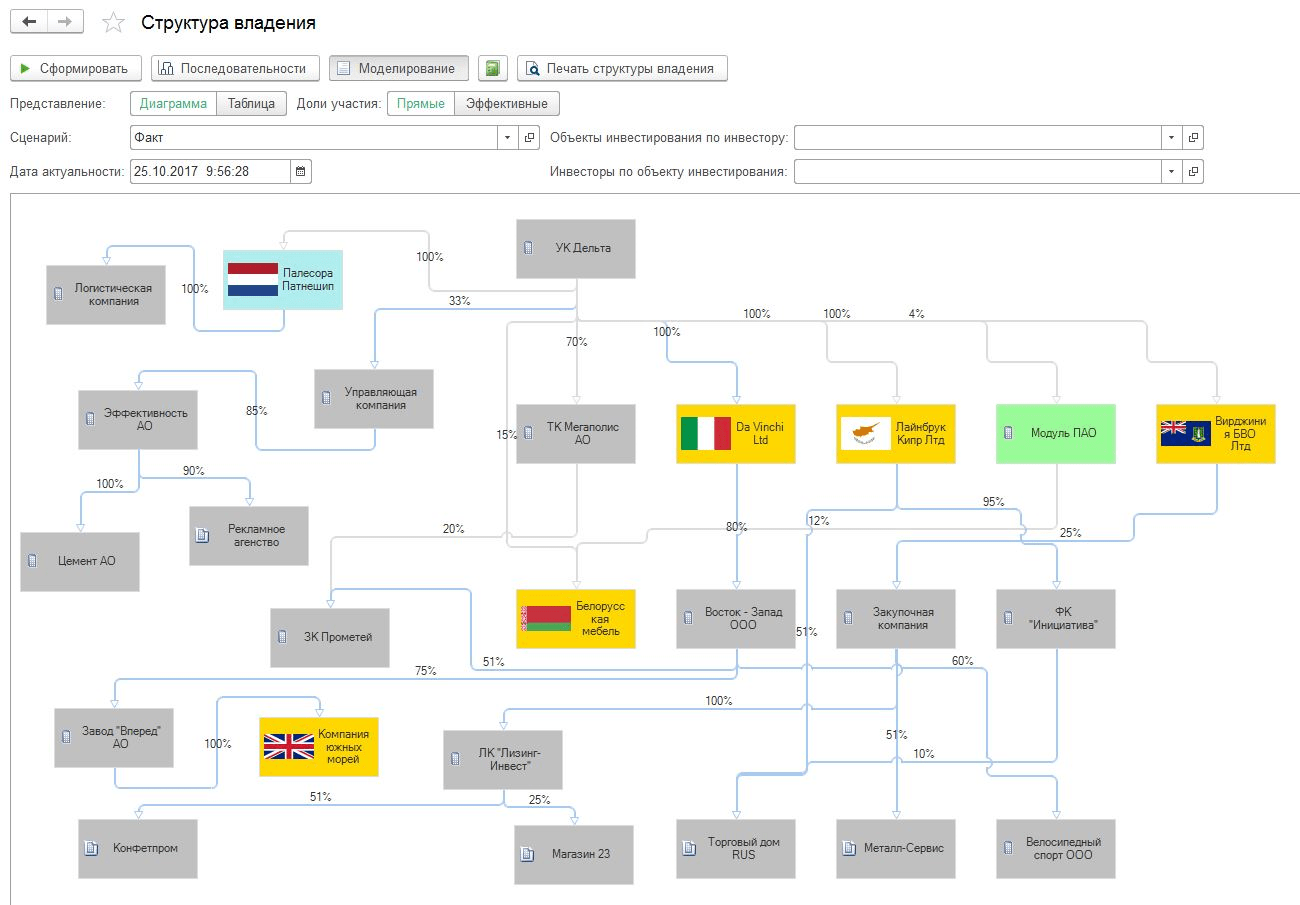The height and width of the screenshot is (905, 1300).
Task: Click the Сформировать button
Action: [x=75, y=68]
